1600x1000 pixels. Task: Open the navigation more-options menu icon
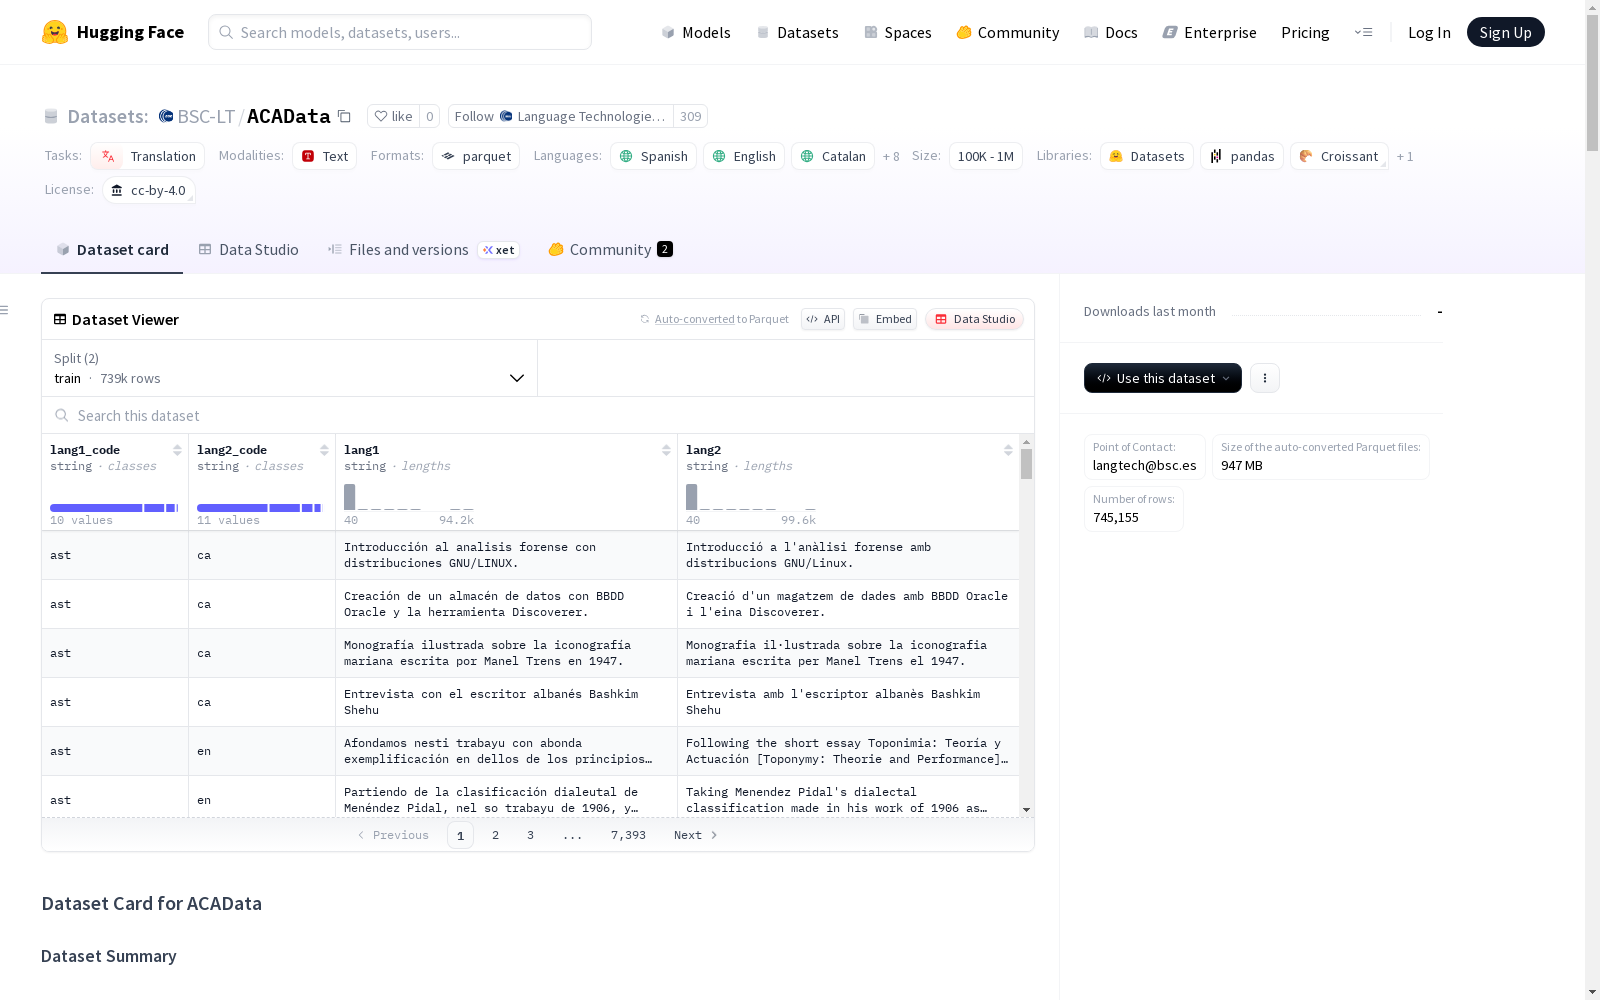click(x=1363, y=32)
